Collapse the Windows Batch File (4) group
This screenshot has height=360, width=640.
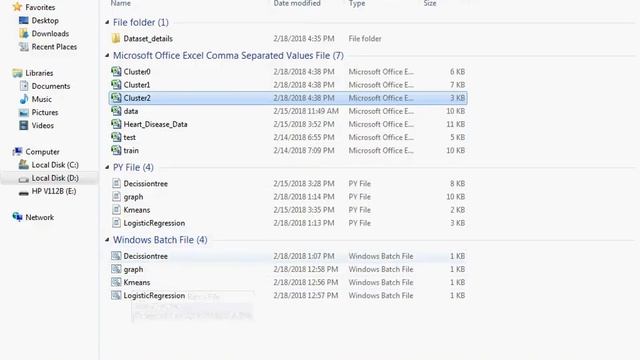point(107,240)
